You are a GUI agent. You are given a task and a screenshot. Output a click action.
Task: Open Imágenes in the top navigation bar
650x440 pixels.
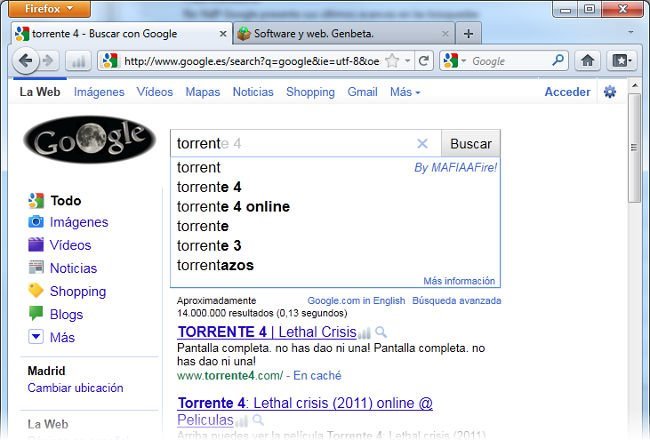click(x=99, y=92)
